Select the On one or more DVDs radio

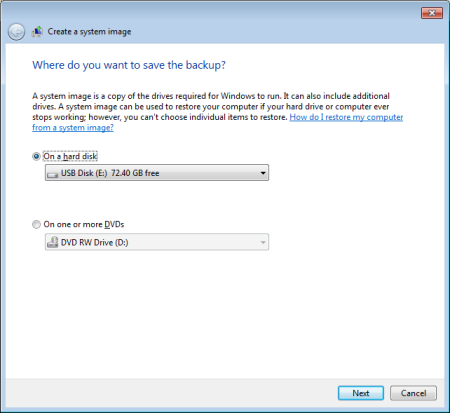[x=36, y=224]
